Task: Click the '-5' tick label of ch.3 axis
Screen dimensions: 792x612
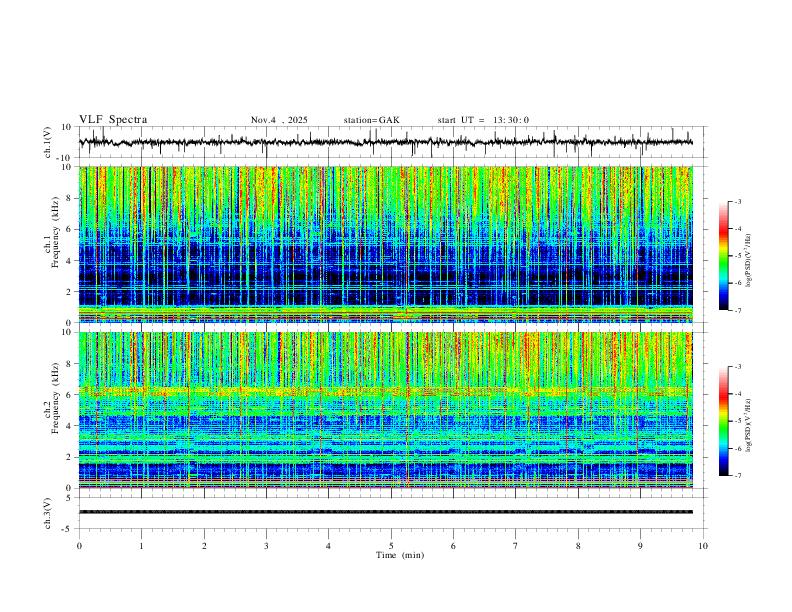Action: [x=68, y=529]
